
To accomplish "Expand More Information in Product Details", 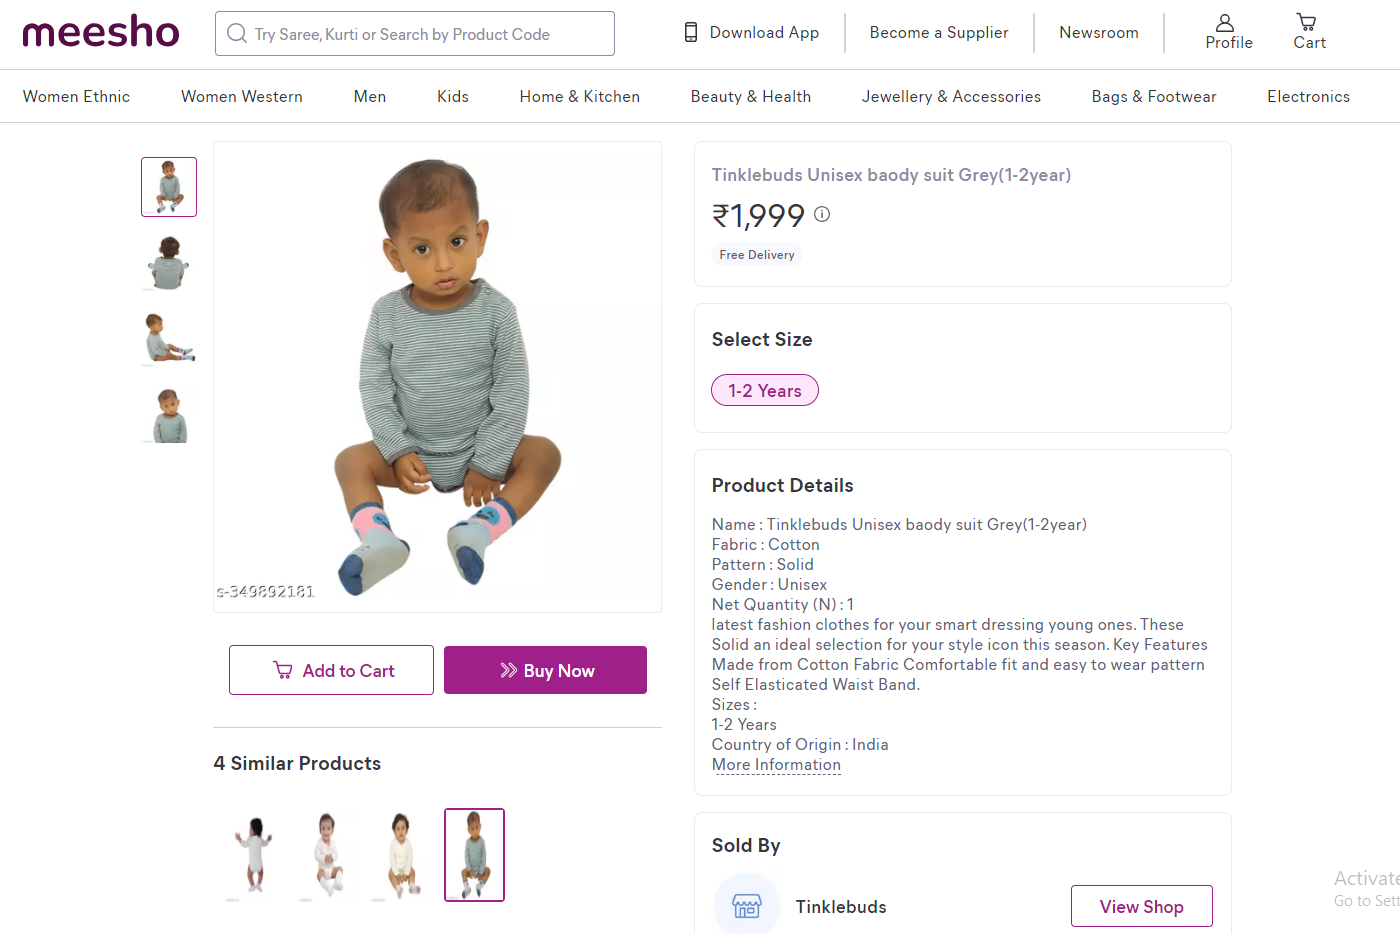I will (x=776, y=765).
